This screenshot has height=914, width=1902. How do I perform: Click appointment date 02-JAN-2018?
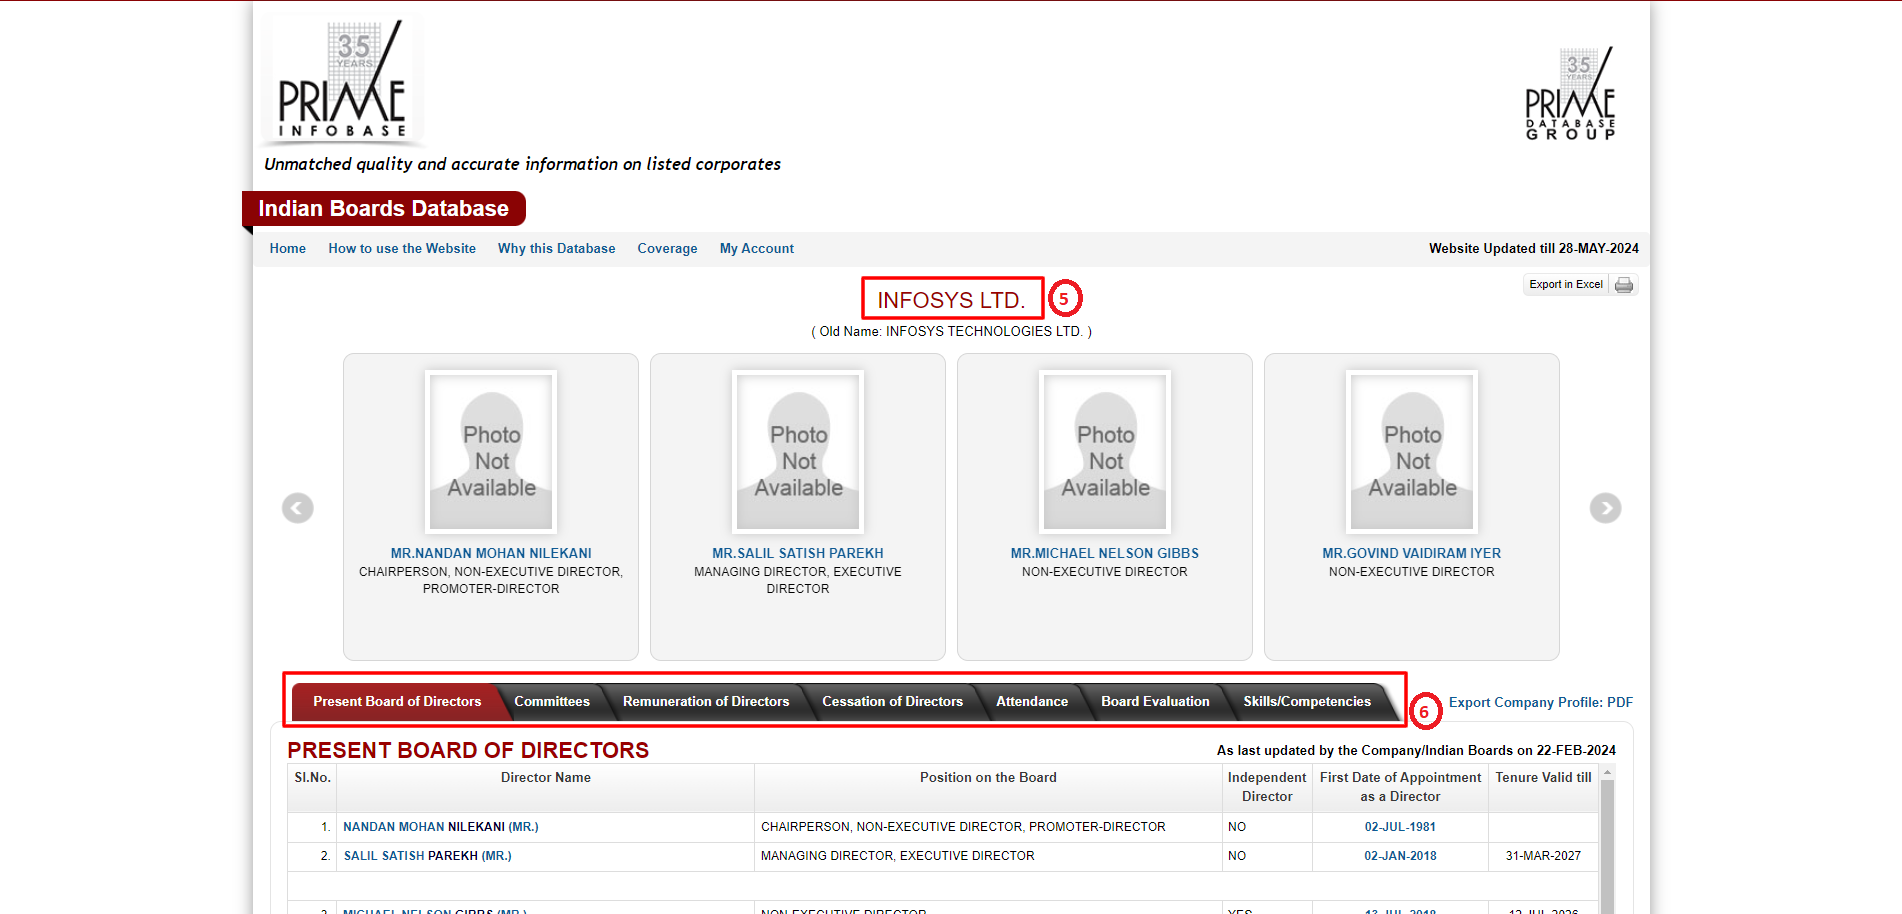(1400, 856)
